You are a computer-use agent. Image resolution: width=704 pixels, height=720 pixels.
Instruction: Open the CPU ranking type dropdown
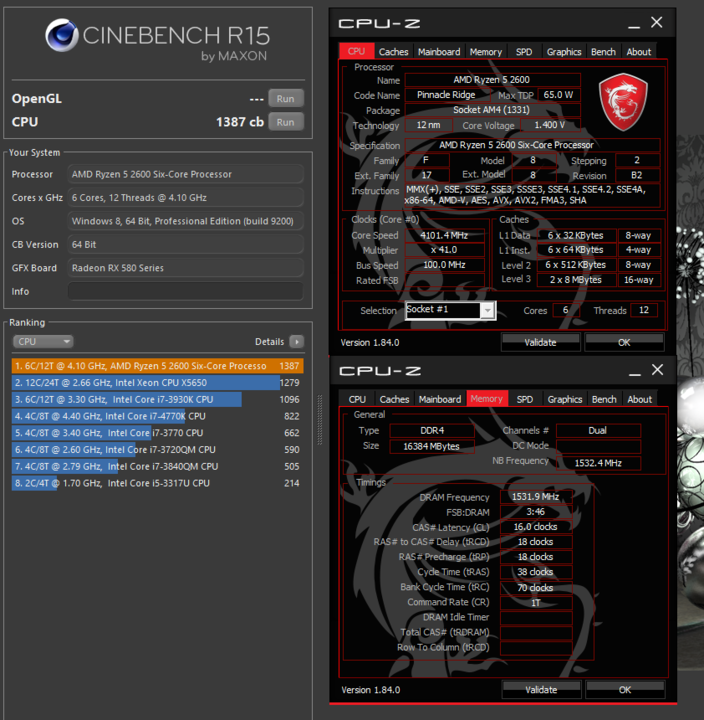(x=43, y=342)
